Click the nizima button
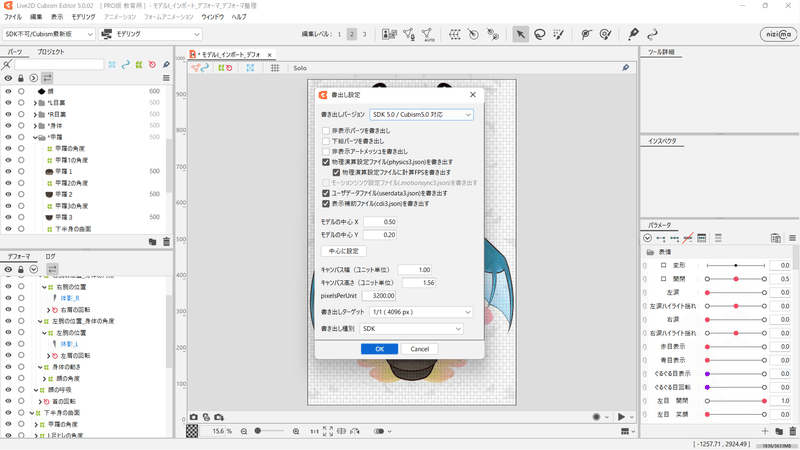 pos(778,34)
